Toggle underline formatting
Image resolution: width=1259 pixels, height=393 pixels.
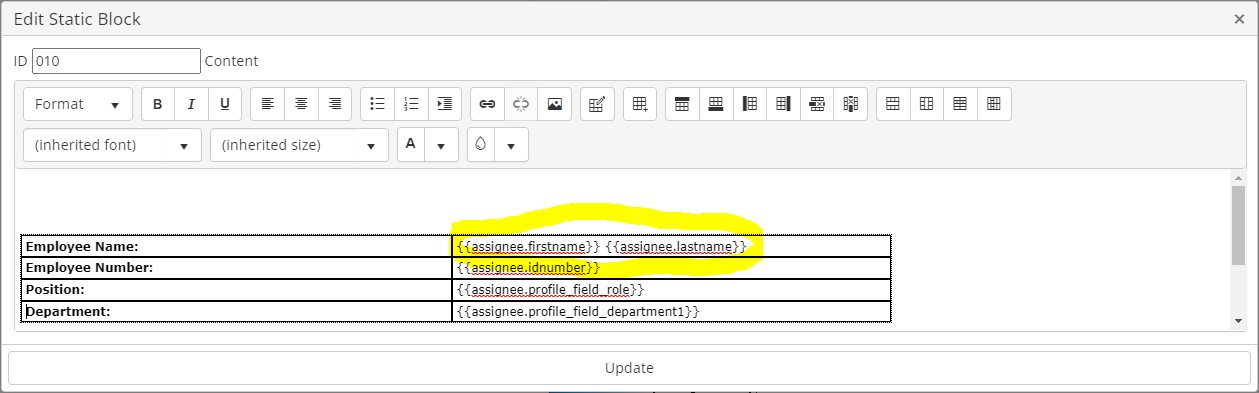tap(224, 104)
